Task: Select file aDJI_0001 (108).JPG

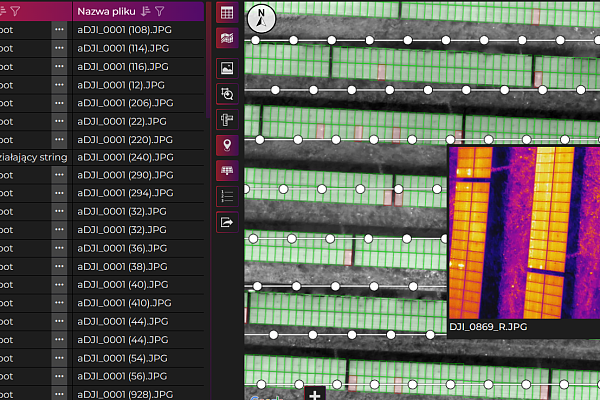Action: point(124,30)
